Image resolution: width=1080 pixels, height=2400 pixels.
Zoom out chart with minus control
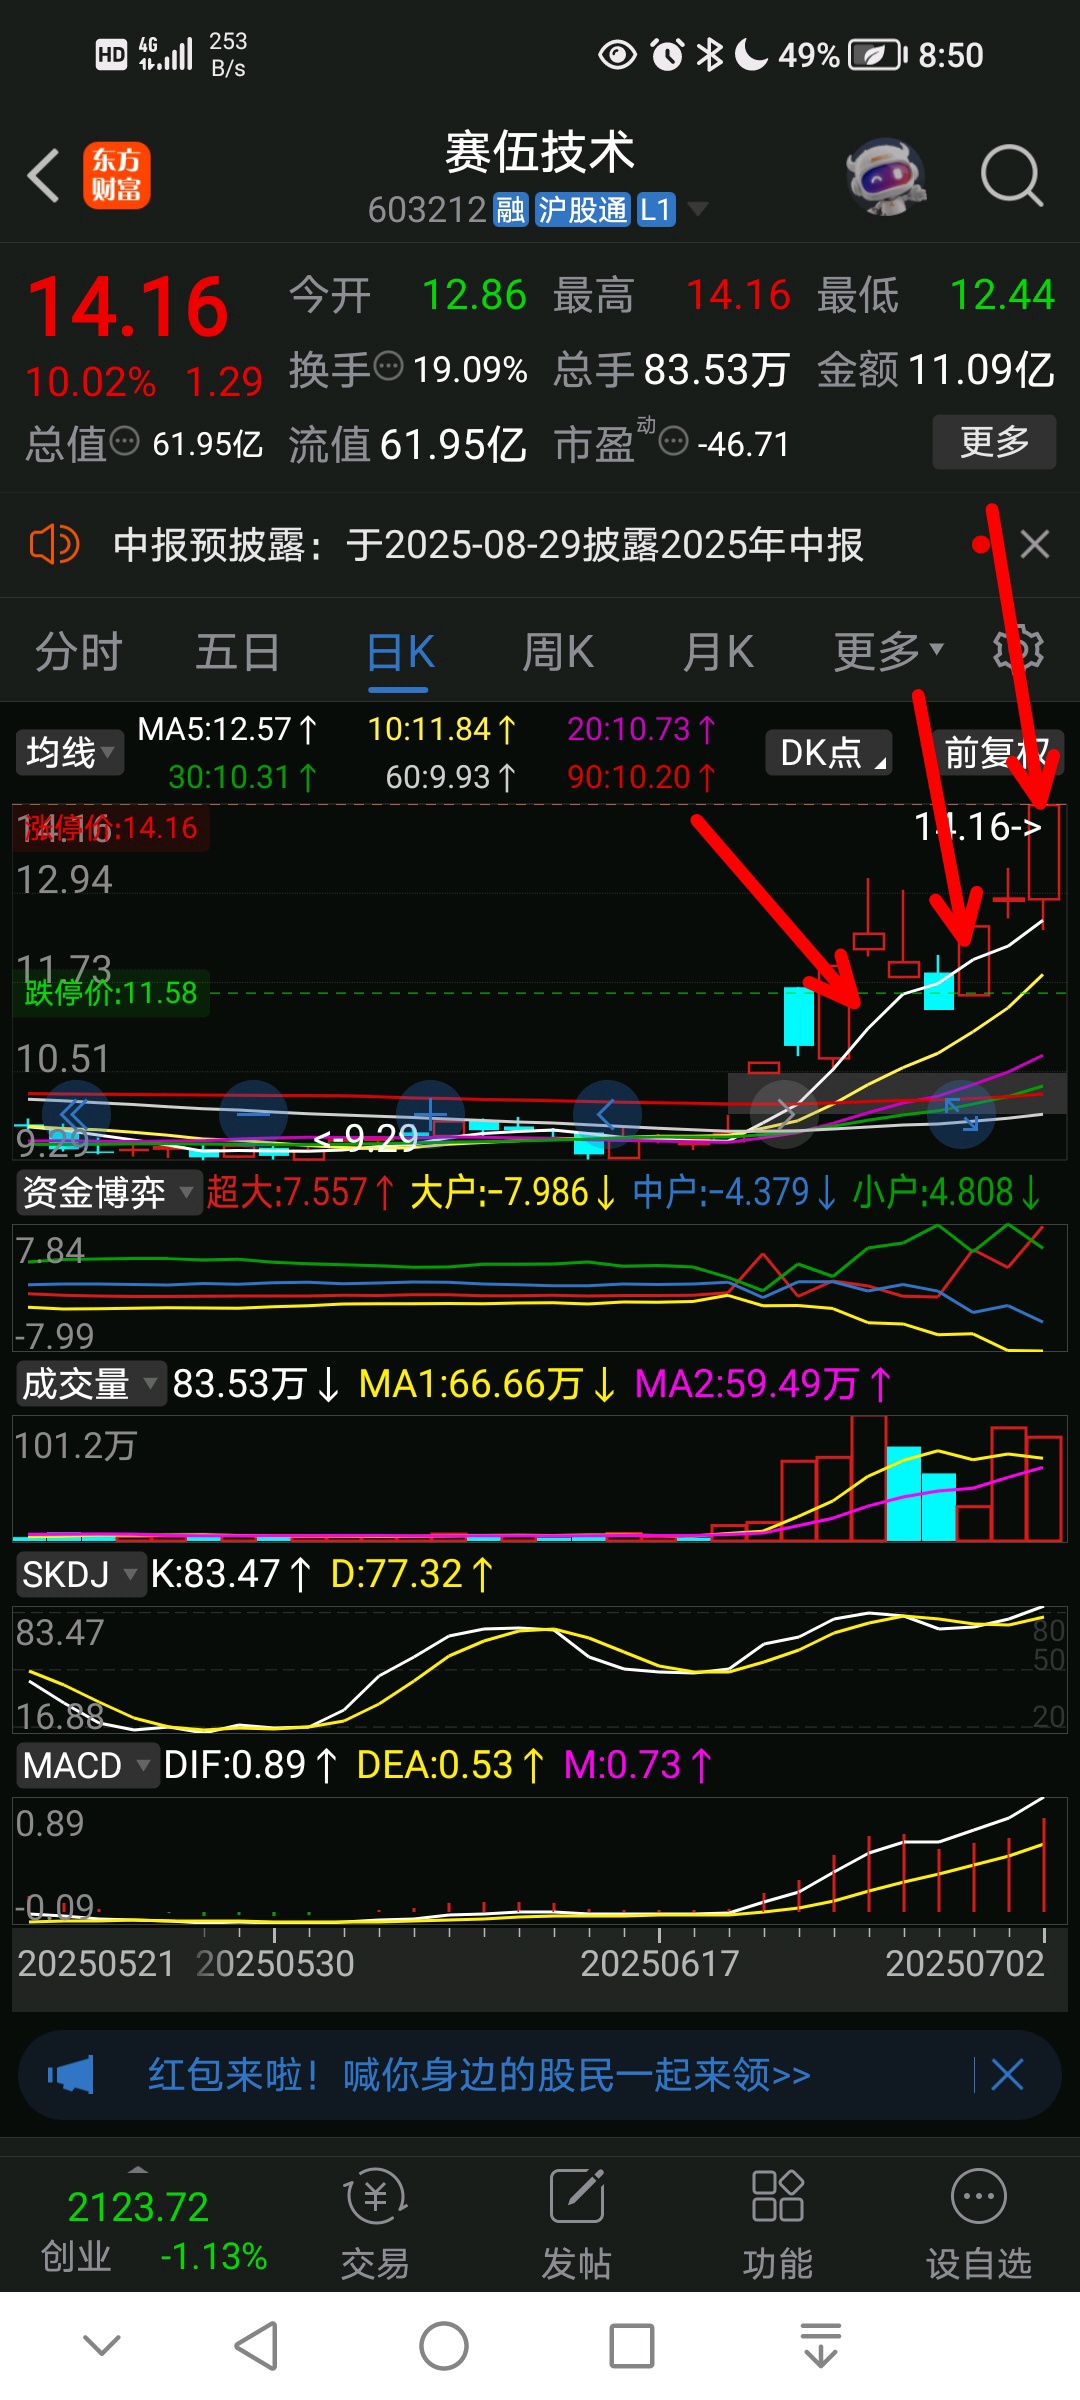click(253, 1114)
